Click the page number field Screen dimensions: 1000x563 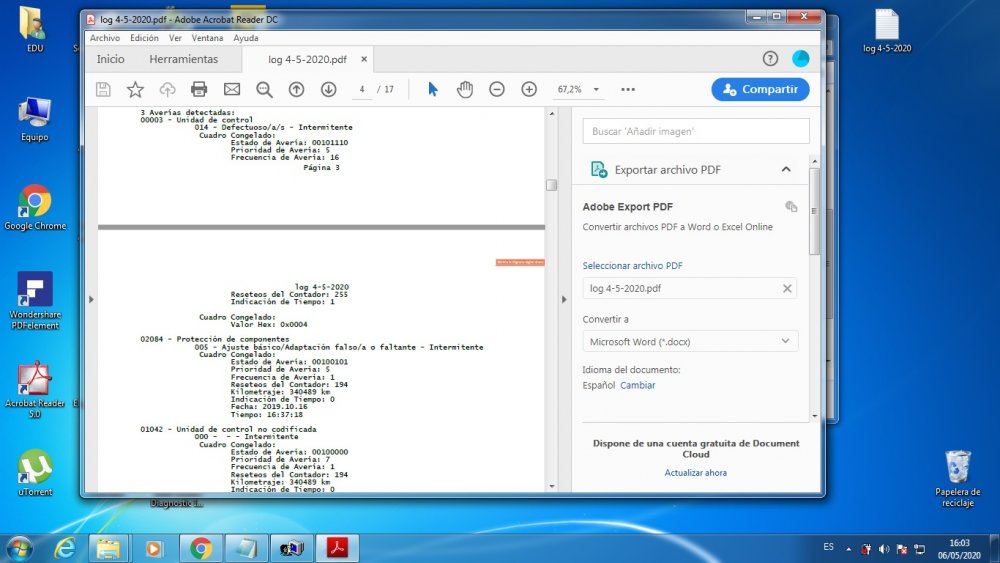[x=362, y=89]
